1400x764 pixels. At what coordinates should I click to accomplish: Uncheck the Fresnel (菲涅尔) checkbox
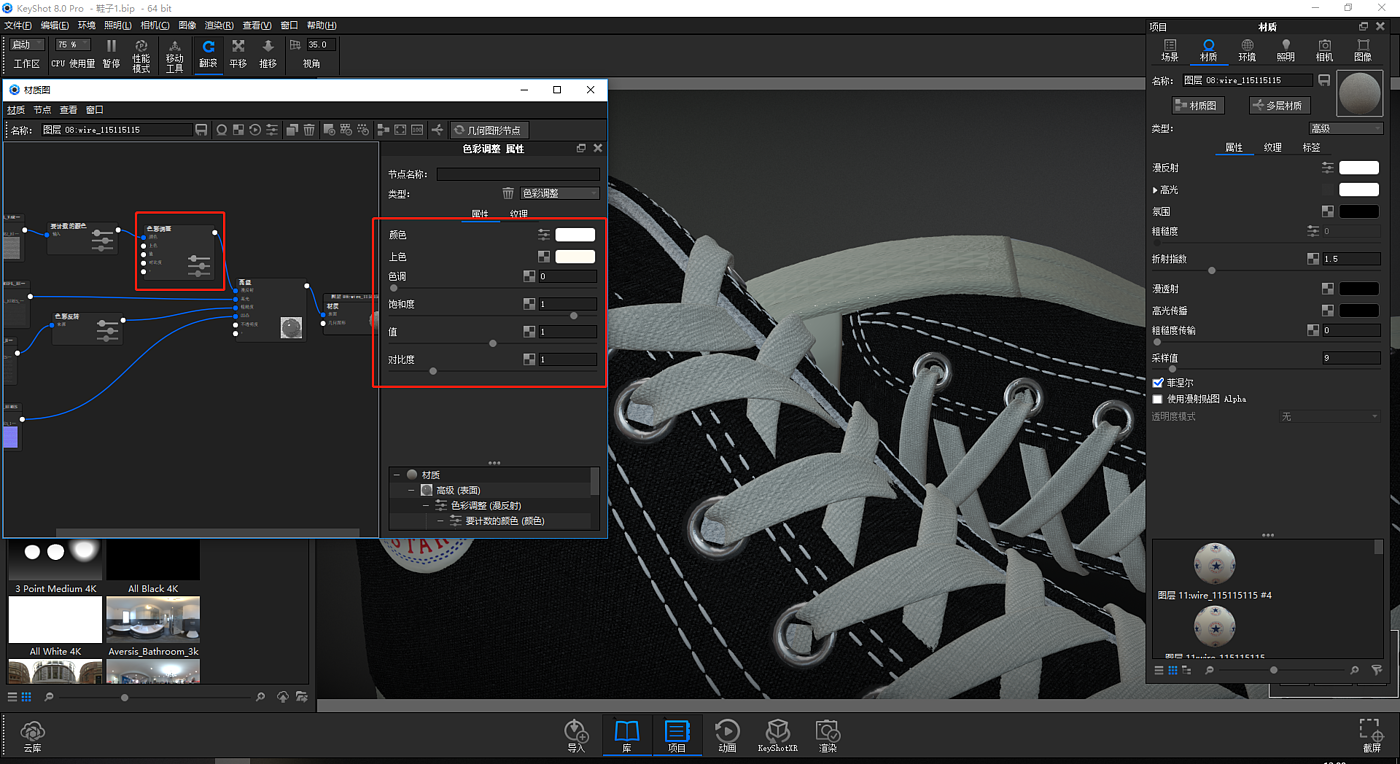pos(1158,383)
